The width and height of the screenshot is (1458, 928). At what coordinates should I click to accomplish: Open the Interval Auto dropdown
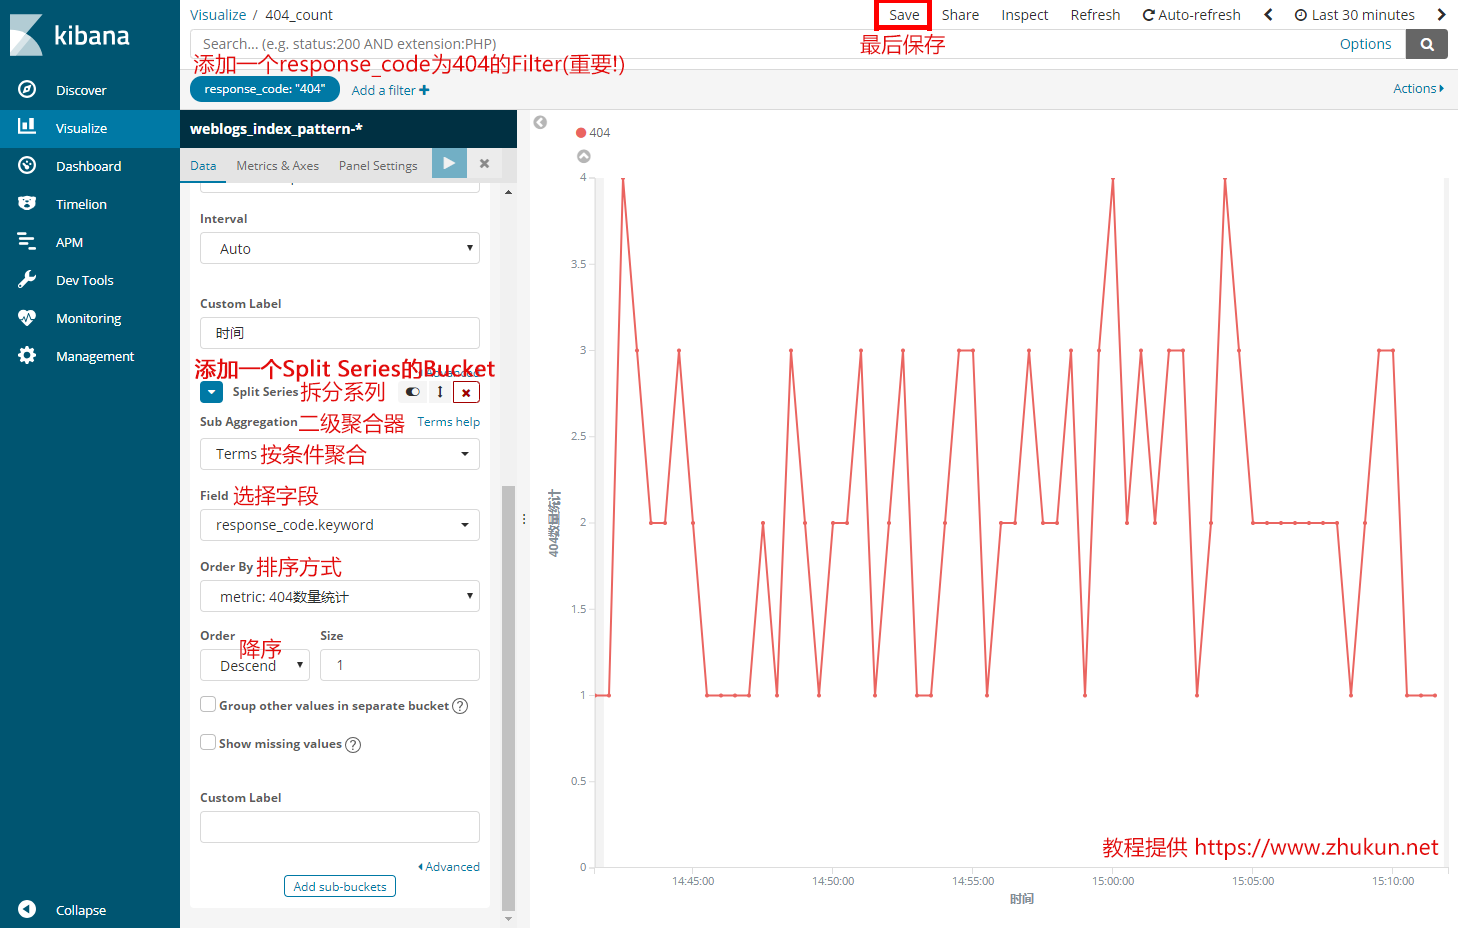pos(340,248)
